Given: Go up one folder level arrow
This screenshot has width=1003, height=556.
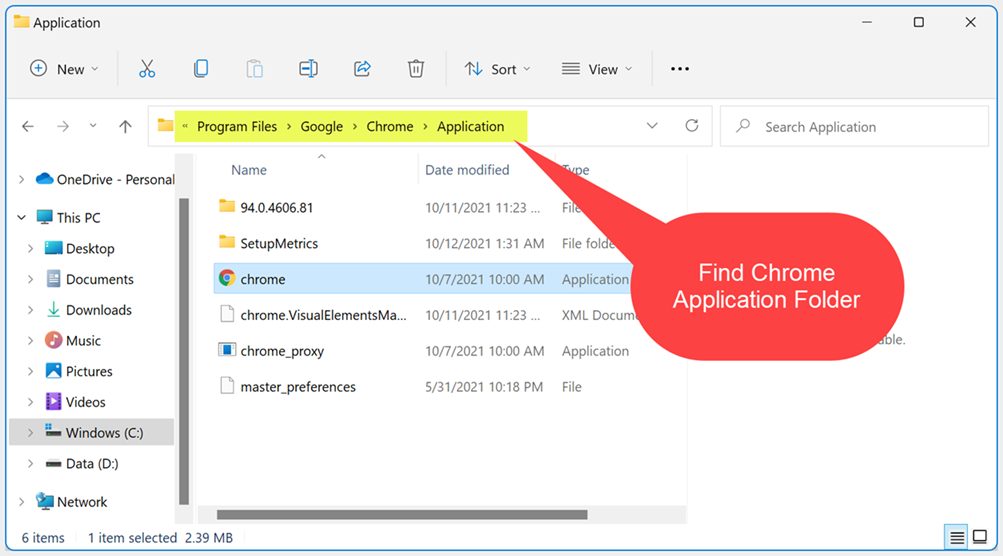Looking at the screenshot, I should click(x=125, y=126).
